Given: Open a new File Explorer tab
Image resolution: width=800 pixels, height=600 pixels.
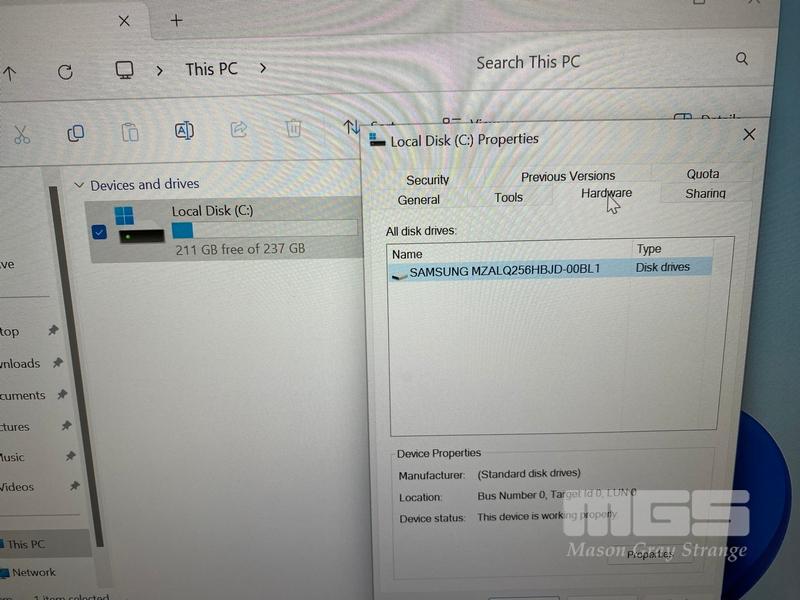Looking at the screenshot, I should (176, 20).
